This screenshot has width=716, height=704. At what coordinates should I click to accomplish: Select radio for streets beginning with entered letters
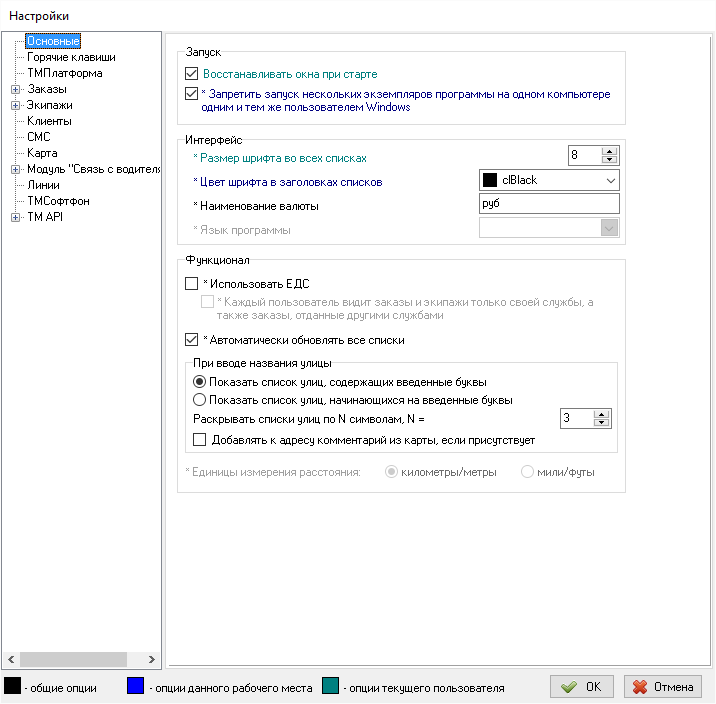tap(200, 400)
